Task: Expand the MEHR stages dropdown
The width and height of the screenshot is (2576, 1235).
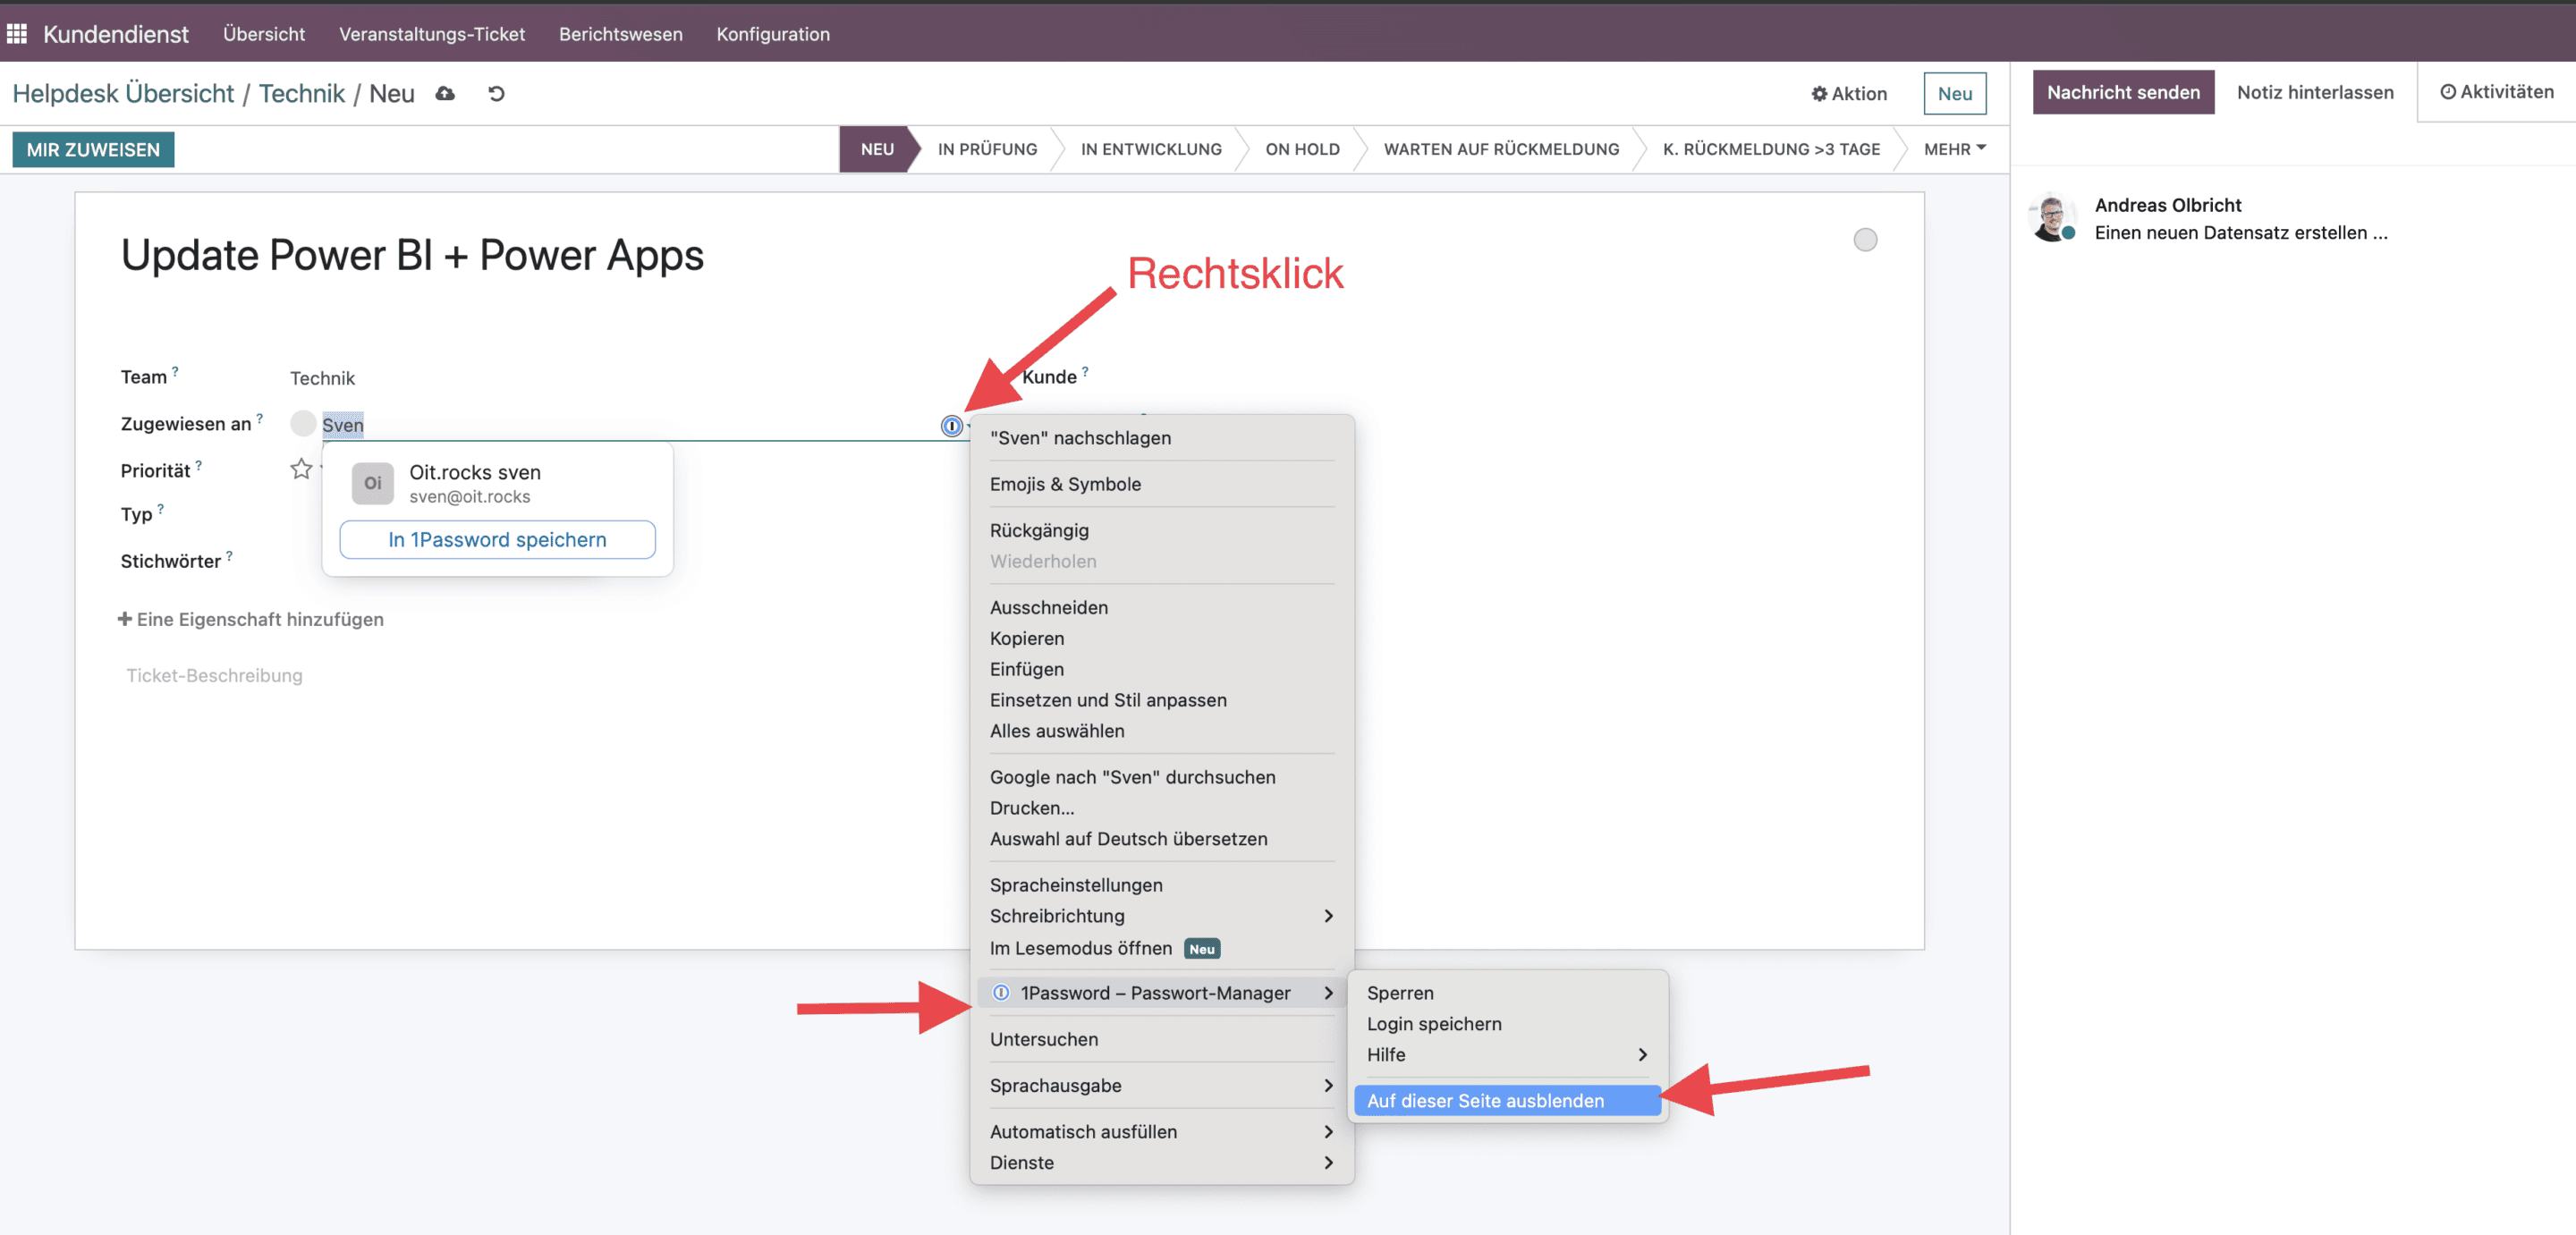Action: (x=1953, y=149)
